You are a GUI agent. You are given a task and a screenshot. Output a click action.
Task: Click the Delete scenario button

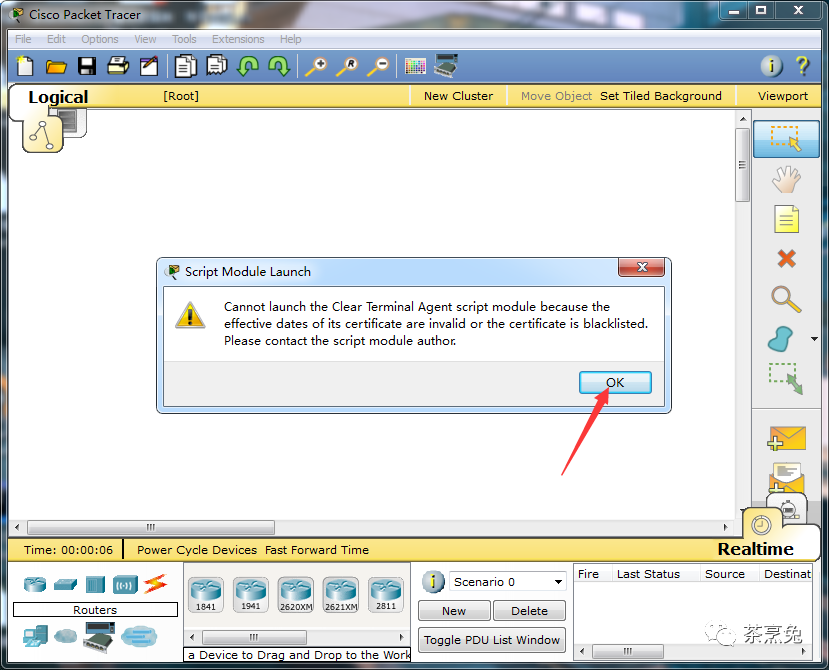click(529, 611)
